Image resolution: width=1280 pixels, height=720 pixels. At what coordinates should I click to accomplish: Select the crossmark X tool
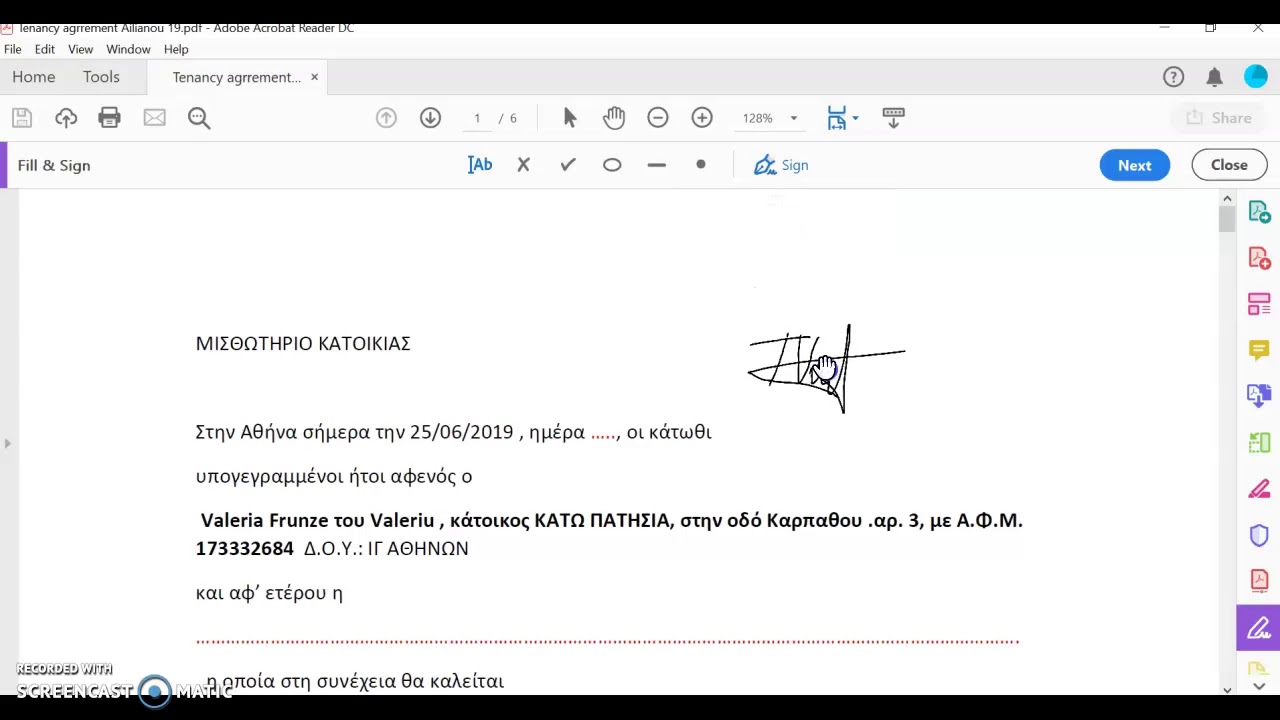coord(523,165)
